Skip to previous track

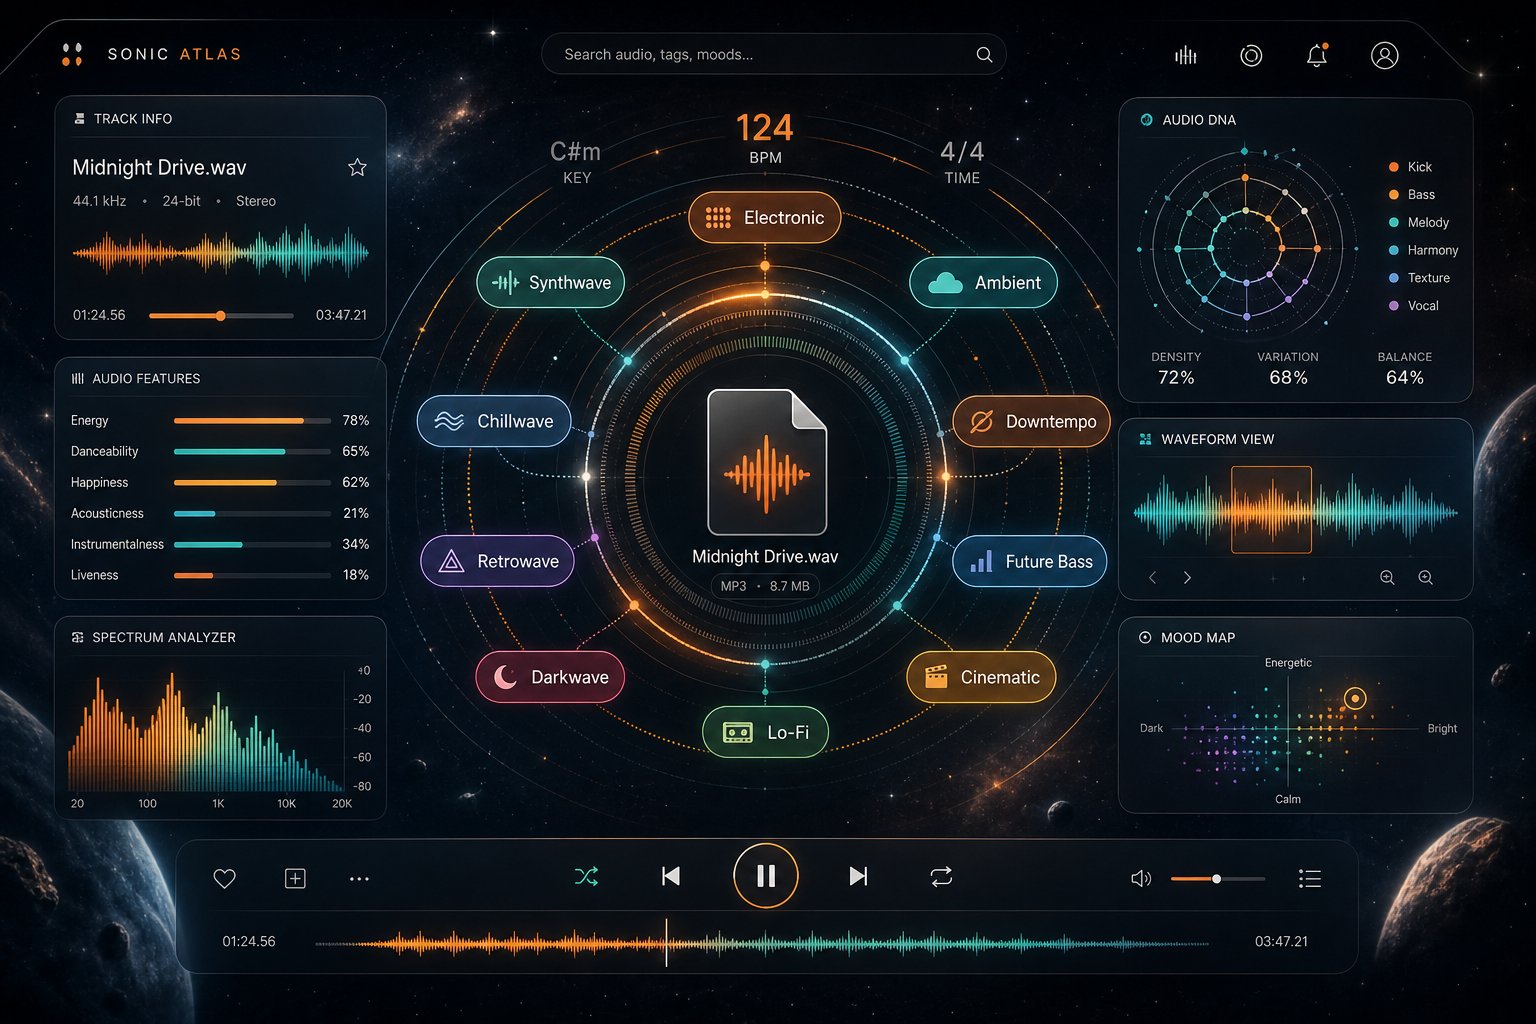pyautogui.click(x=671, y=876)
